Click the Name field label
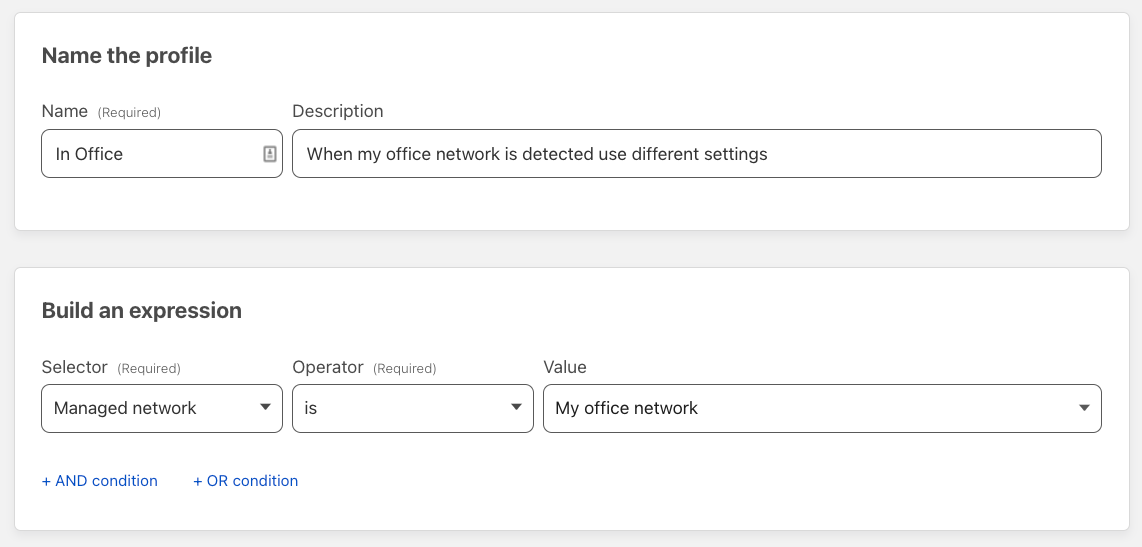The width and height of the screenshot is (1142, 547). point(65,111)
